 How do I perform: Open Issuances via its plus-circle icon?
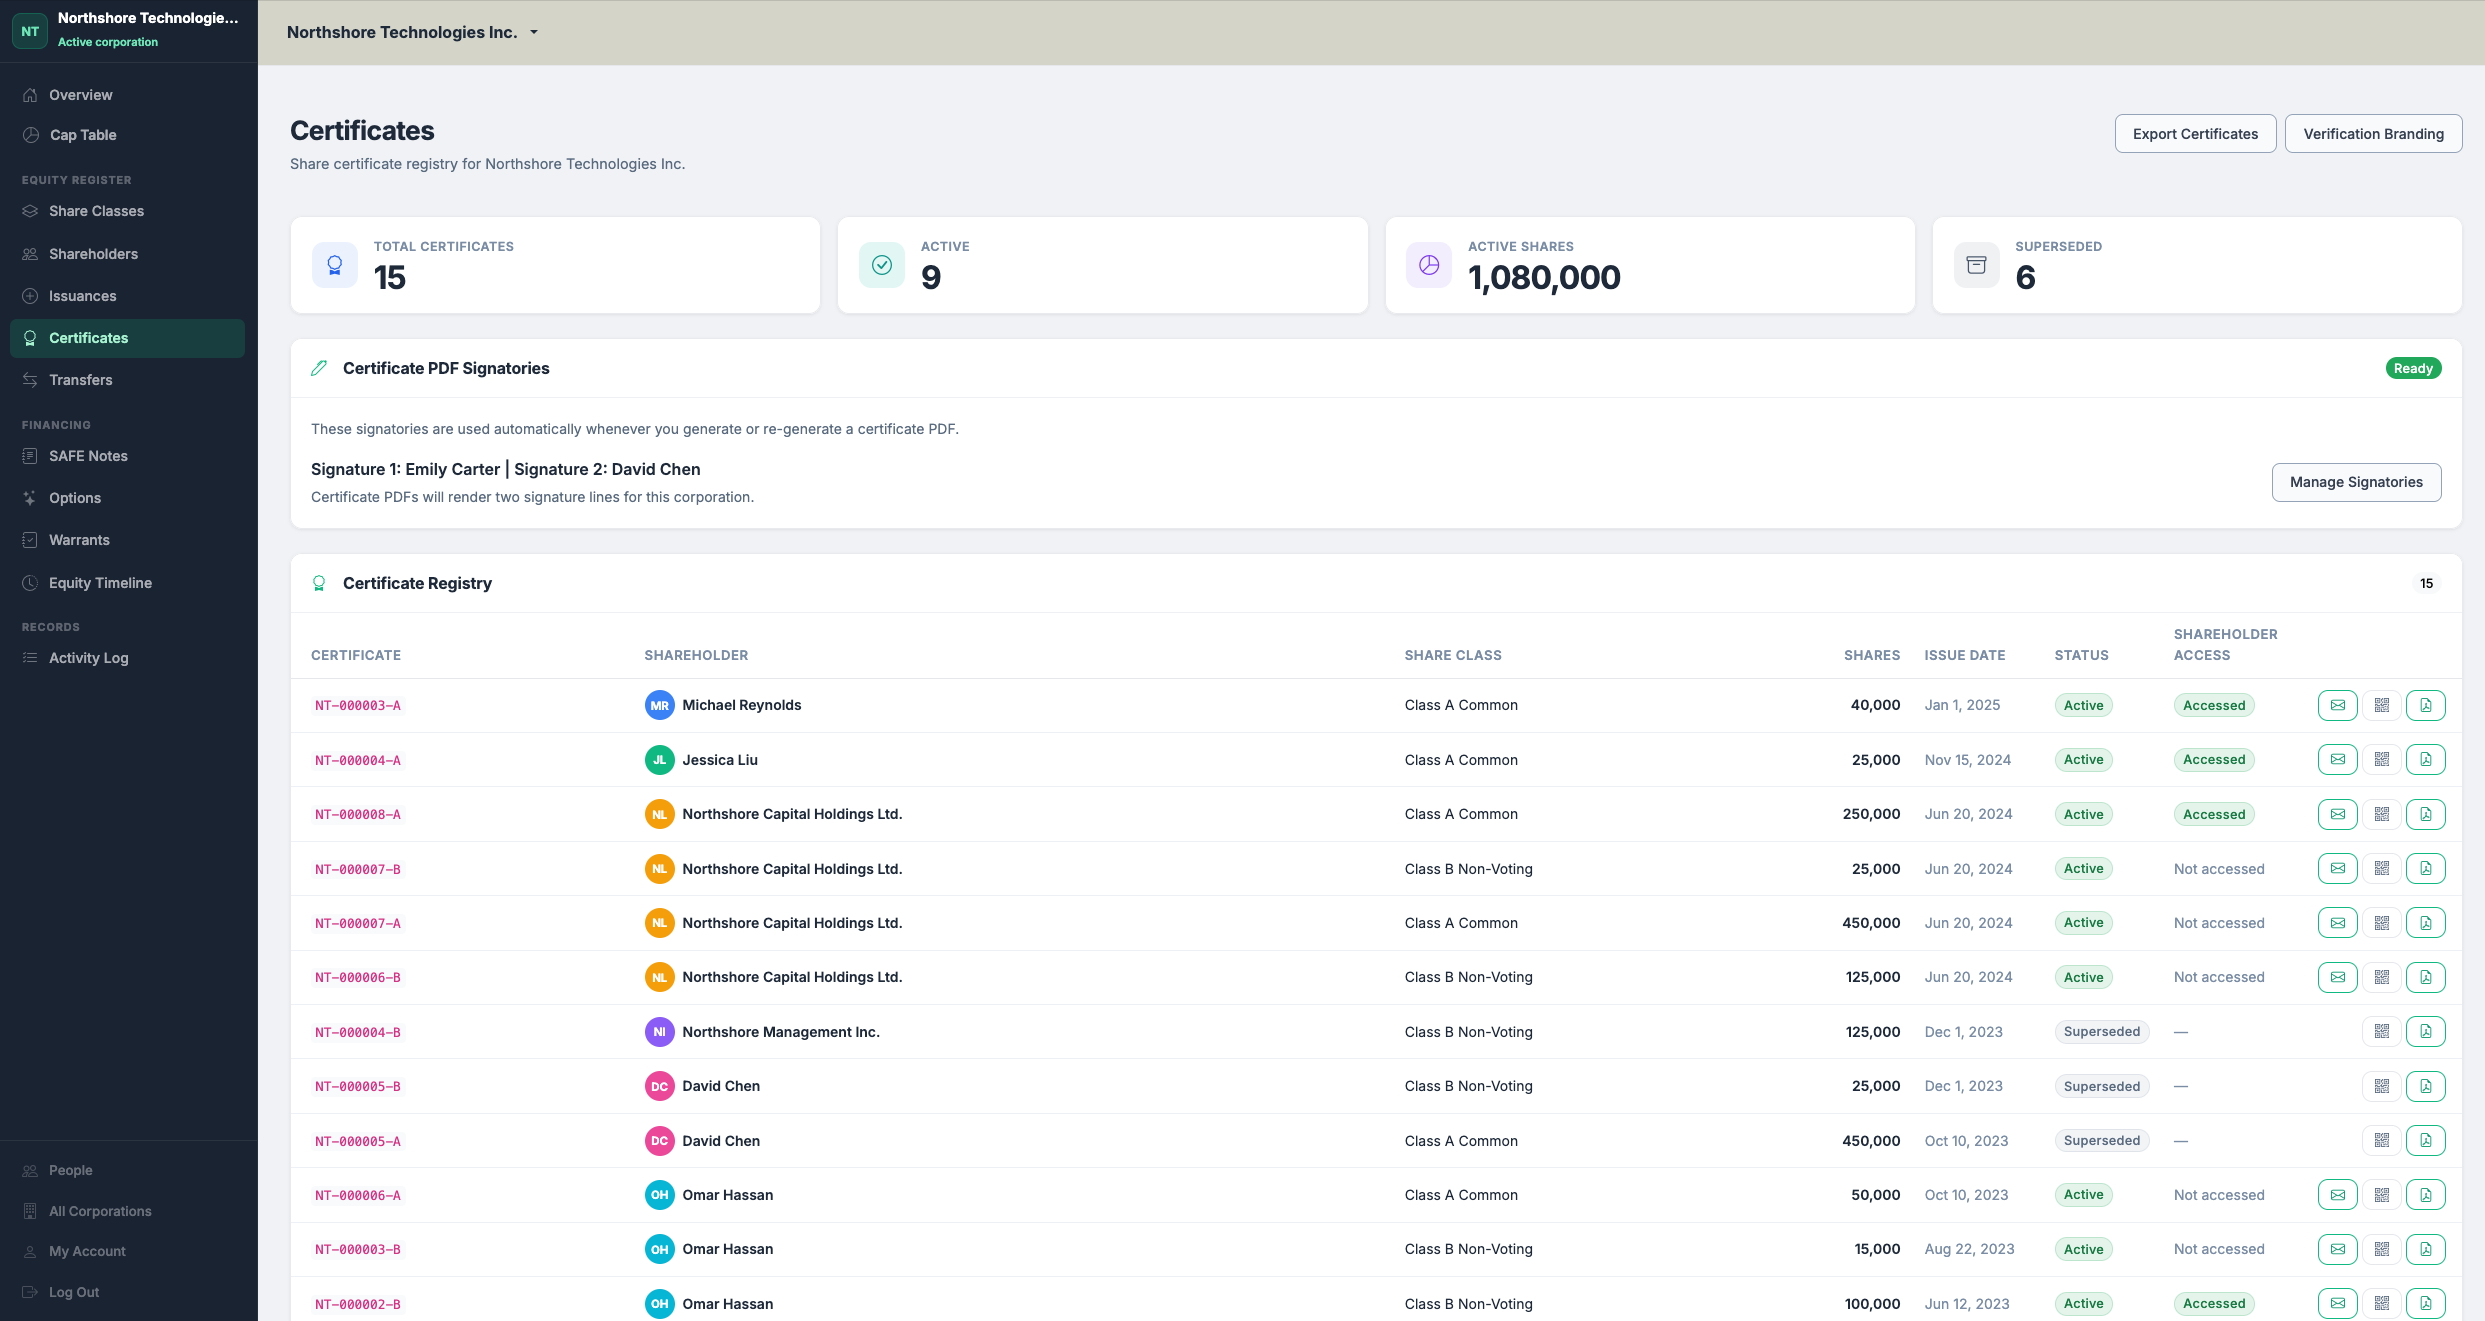(30, 295)
